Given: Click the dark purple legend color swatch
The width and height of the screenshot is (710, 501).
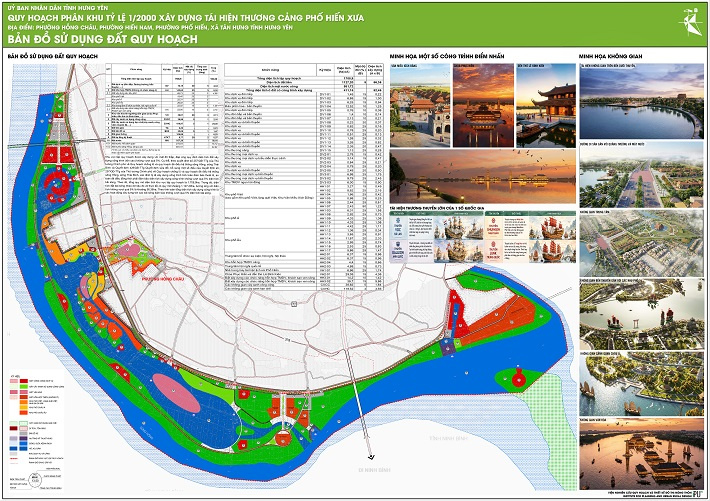Looking at the screenshot, I should click(24, 438).
